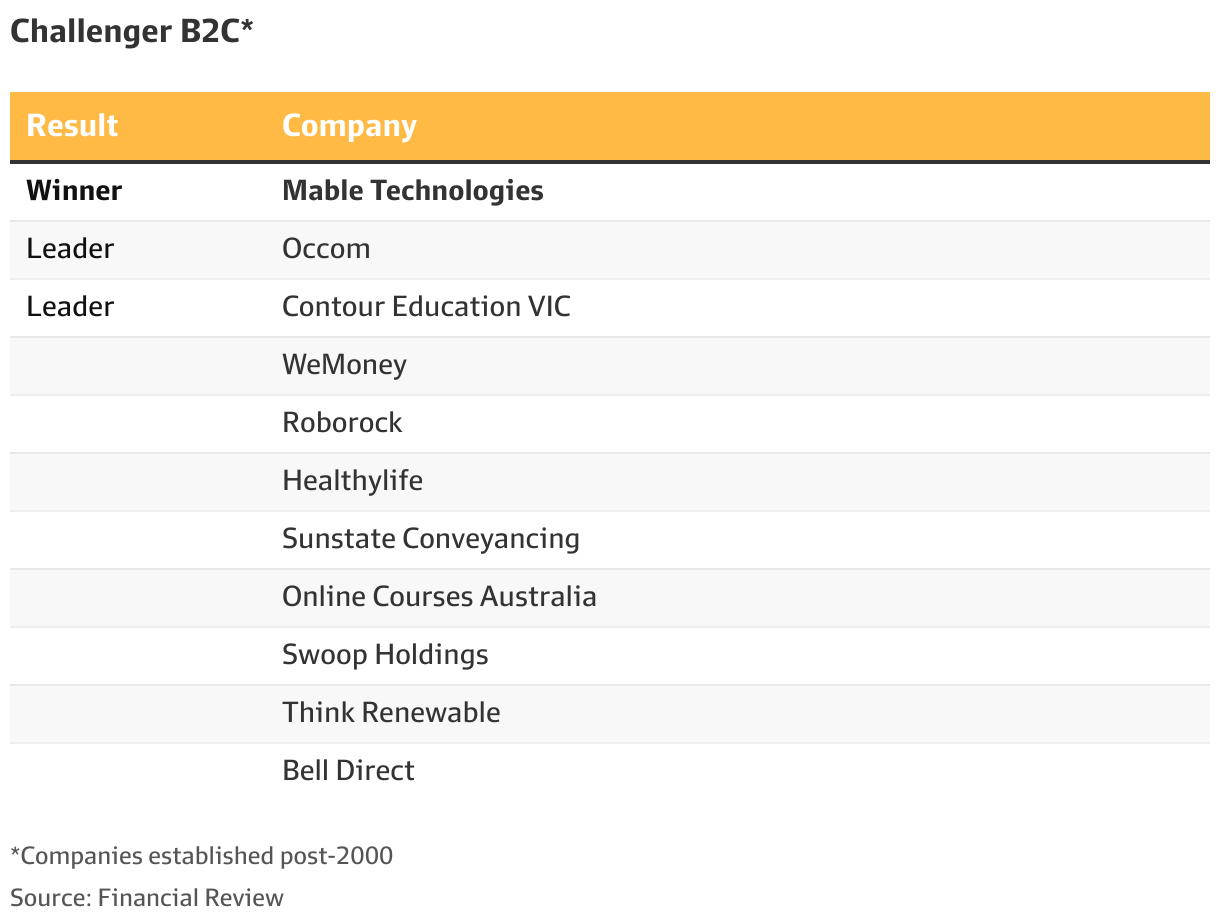Screen dimensions: 1220x924
Task: Click the Companies established post-2000 footnote
Action: [202, 856]
